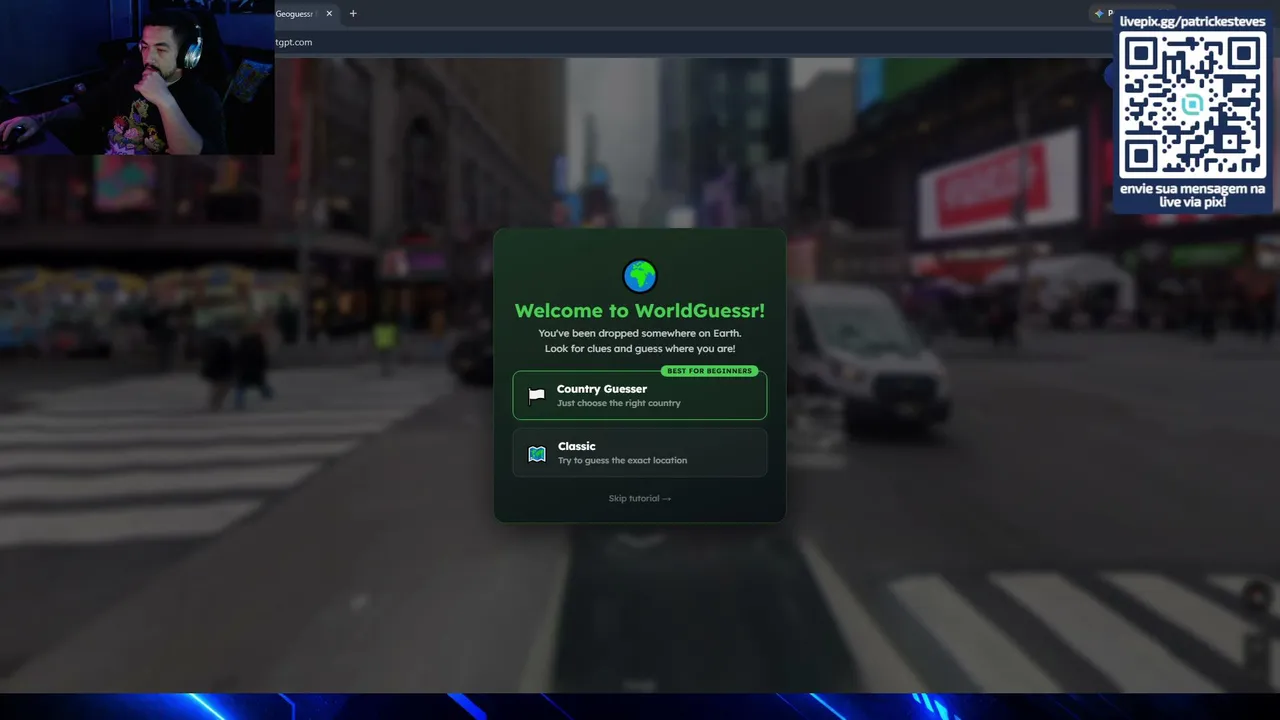Click the streamer webcam overlay
Image resolution: width=1280 pixels, height=720 pixels.
137,77
